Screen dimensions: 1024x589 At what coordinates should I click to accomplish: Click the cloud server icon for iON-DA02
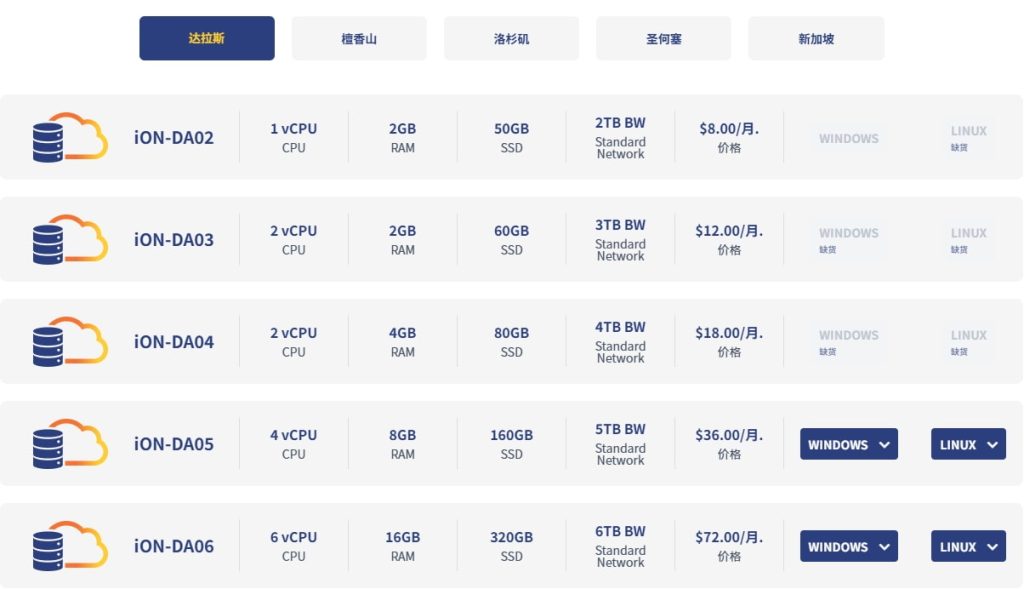click(69, 137)
